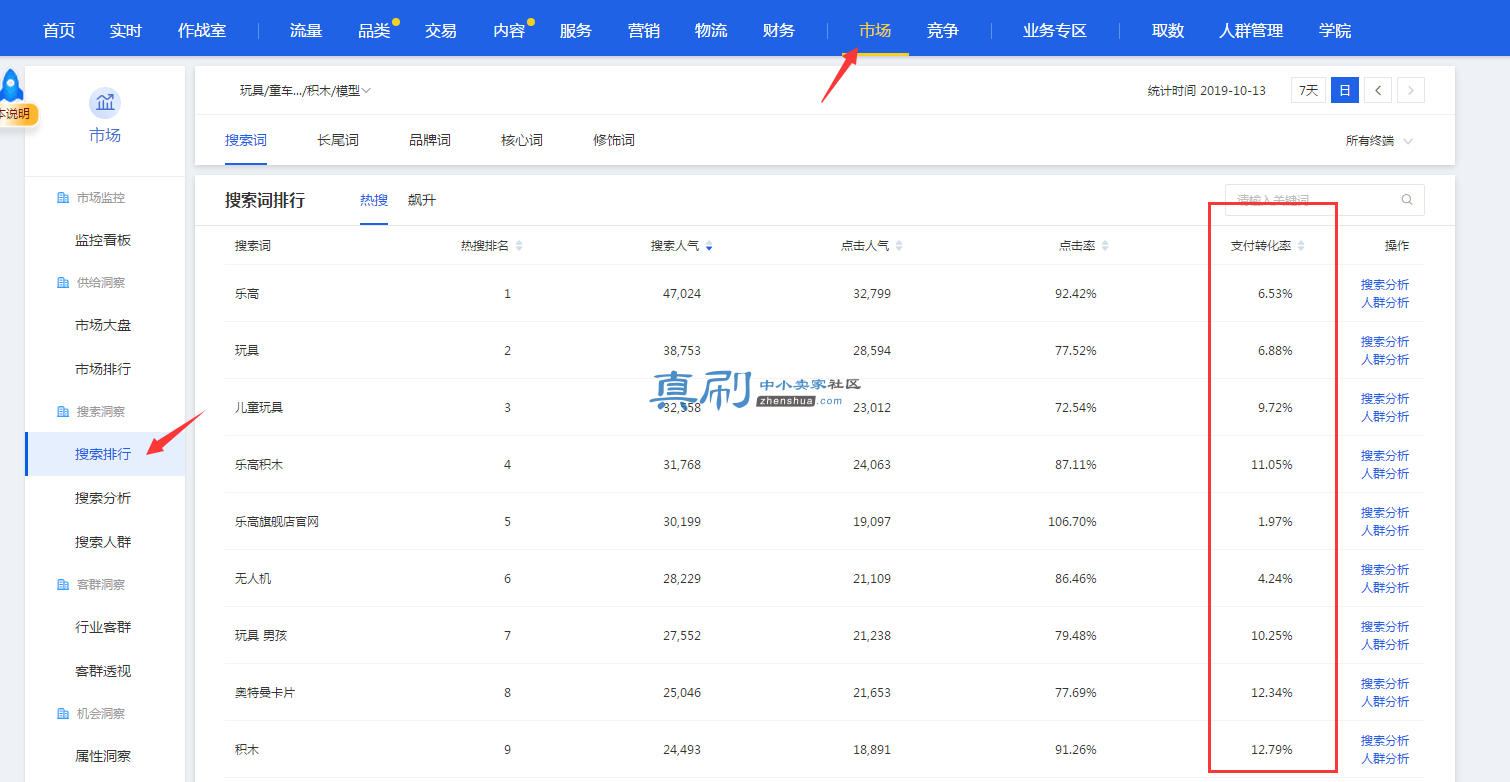Expand the 所有终端 dropdown

pos(1379,141)
